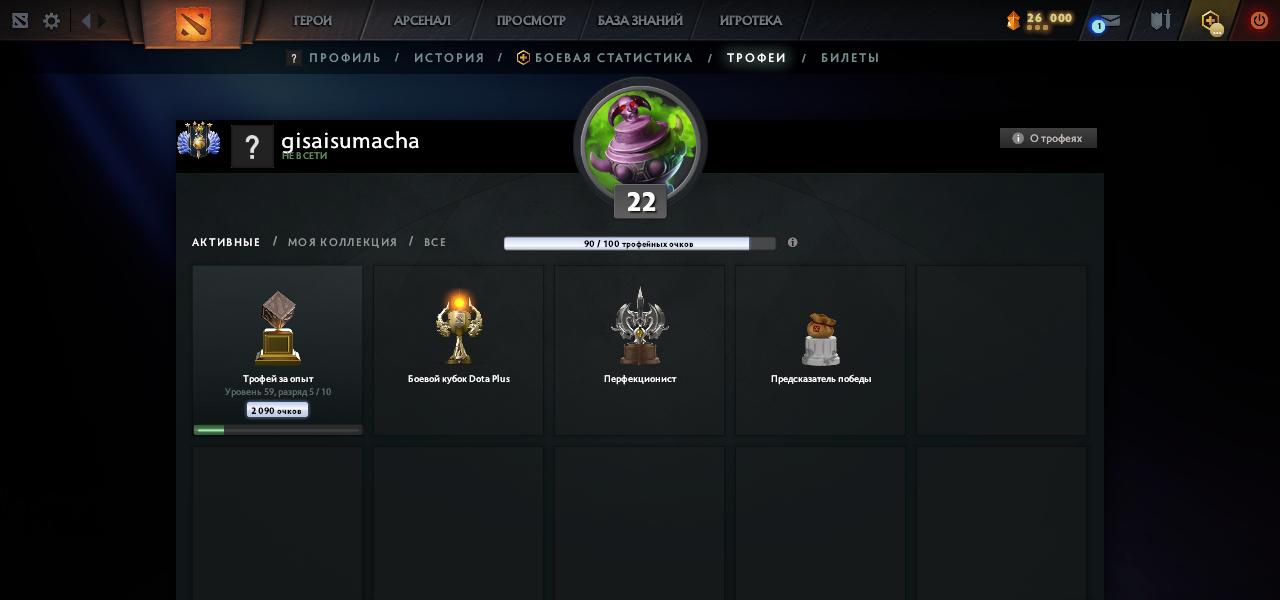Image resolution: width=1280 pixels, height=600 pixels.
Task: Switch to the ИСТОРИЯ tab
Action: point(449,58)
